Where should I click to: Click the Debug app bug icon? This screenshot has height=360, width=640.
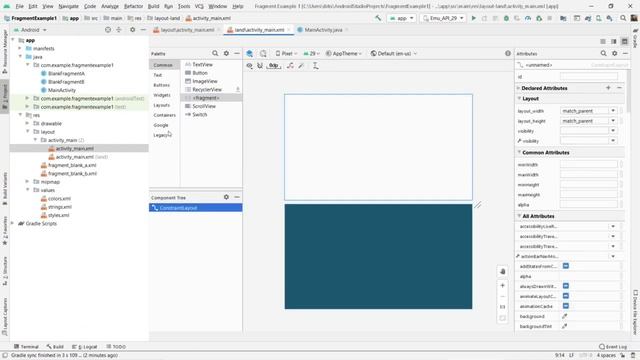[506, 18]
